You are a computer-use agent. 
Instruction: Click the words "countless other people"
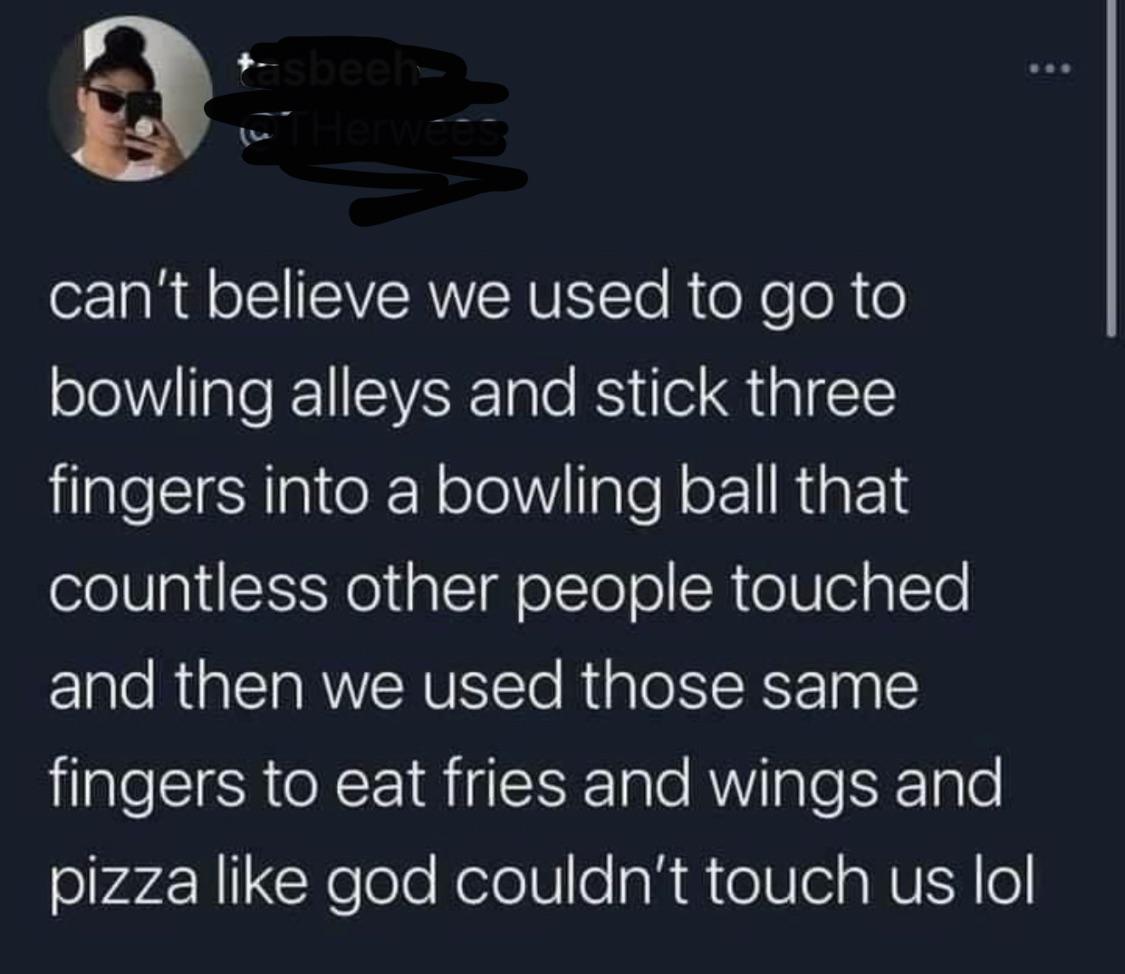tap(378, 592)
